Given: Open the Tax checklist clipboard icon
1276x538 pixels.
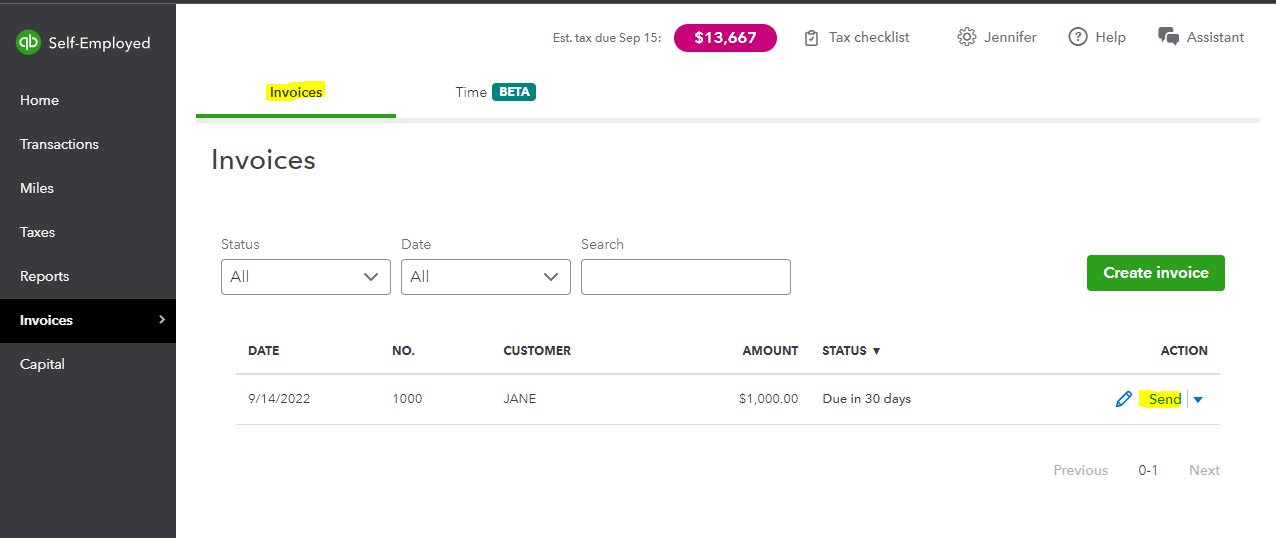Looking at the screenshot, I should pyautogui.click(x=812, y=38).
